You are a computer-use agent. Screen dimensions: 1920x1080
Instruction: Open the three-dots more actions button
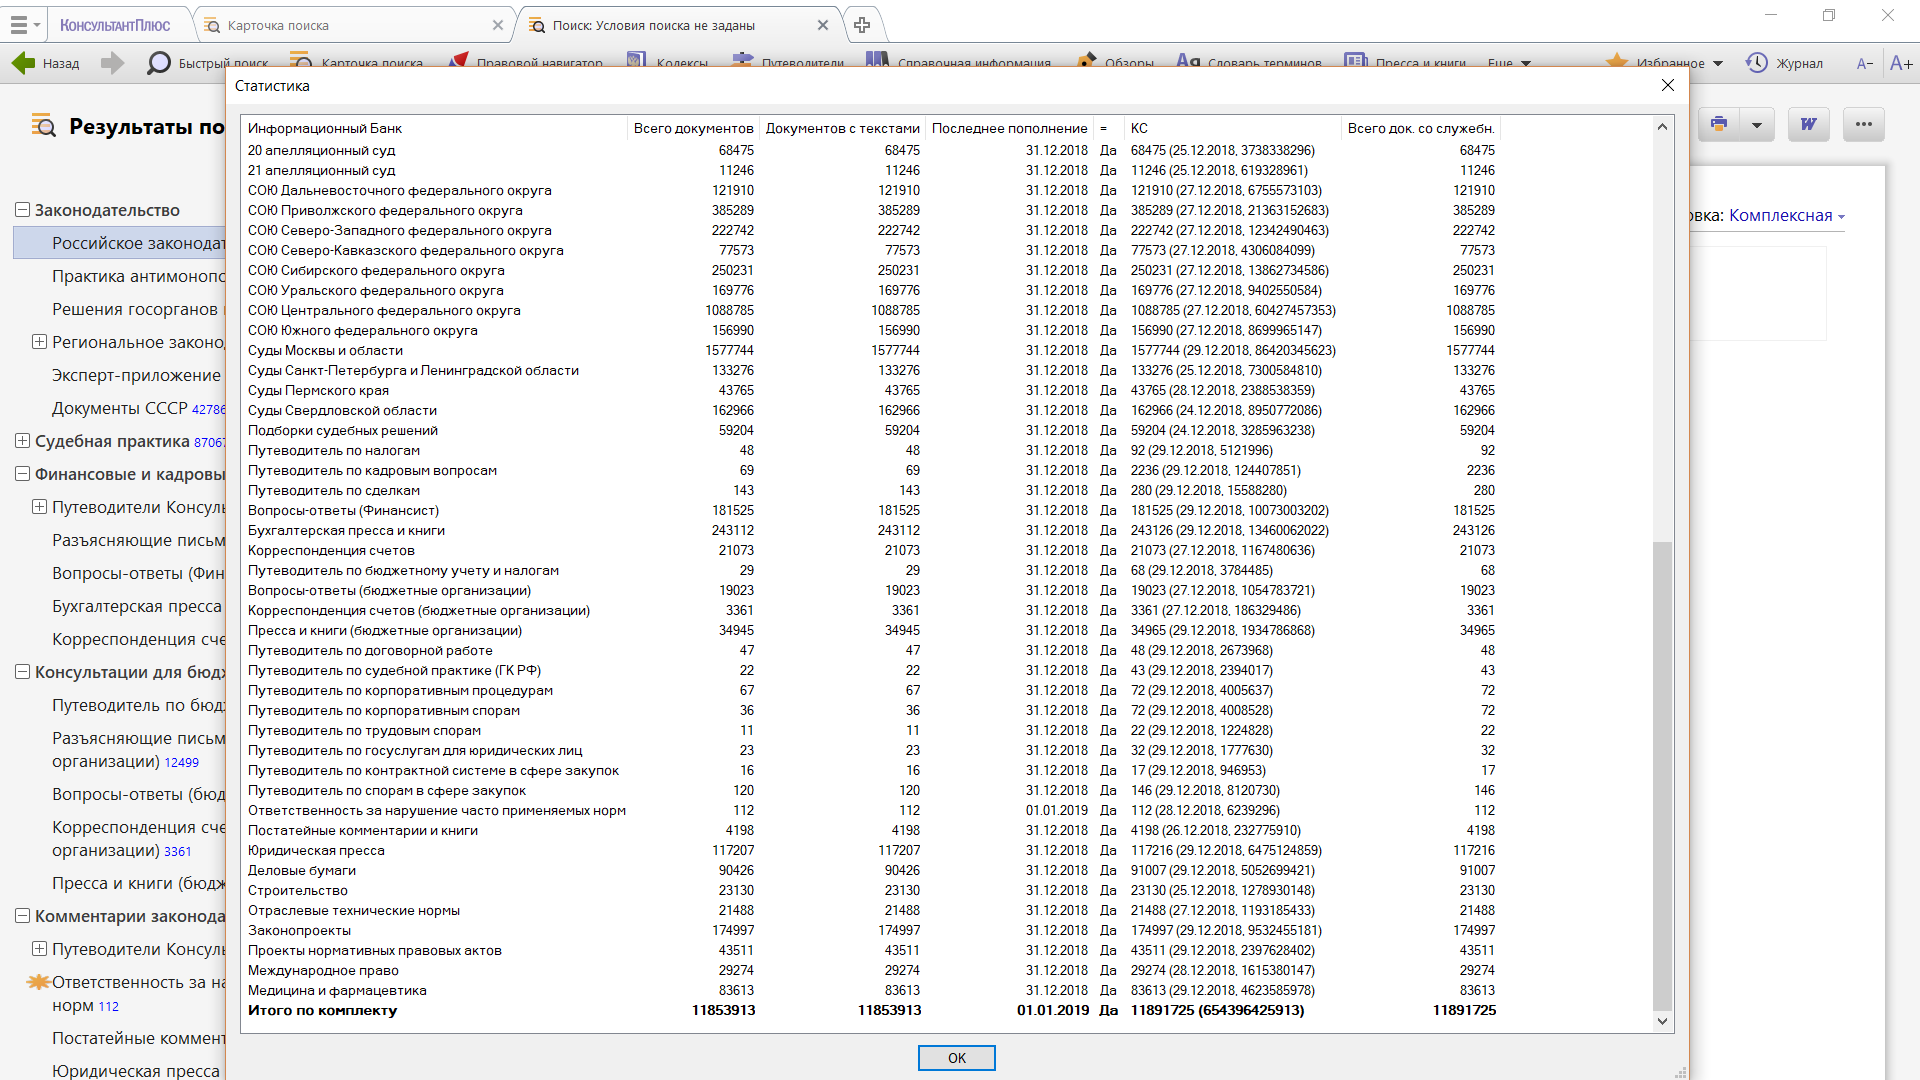pos(1863,124)
